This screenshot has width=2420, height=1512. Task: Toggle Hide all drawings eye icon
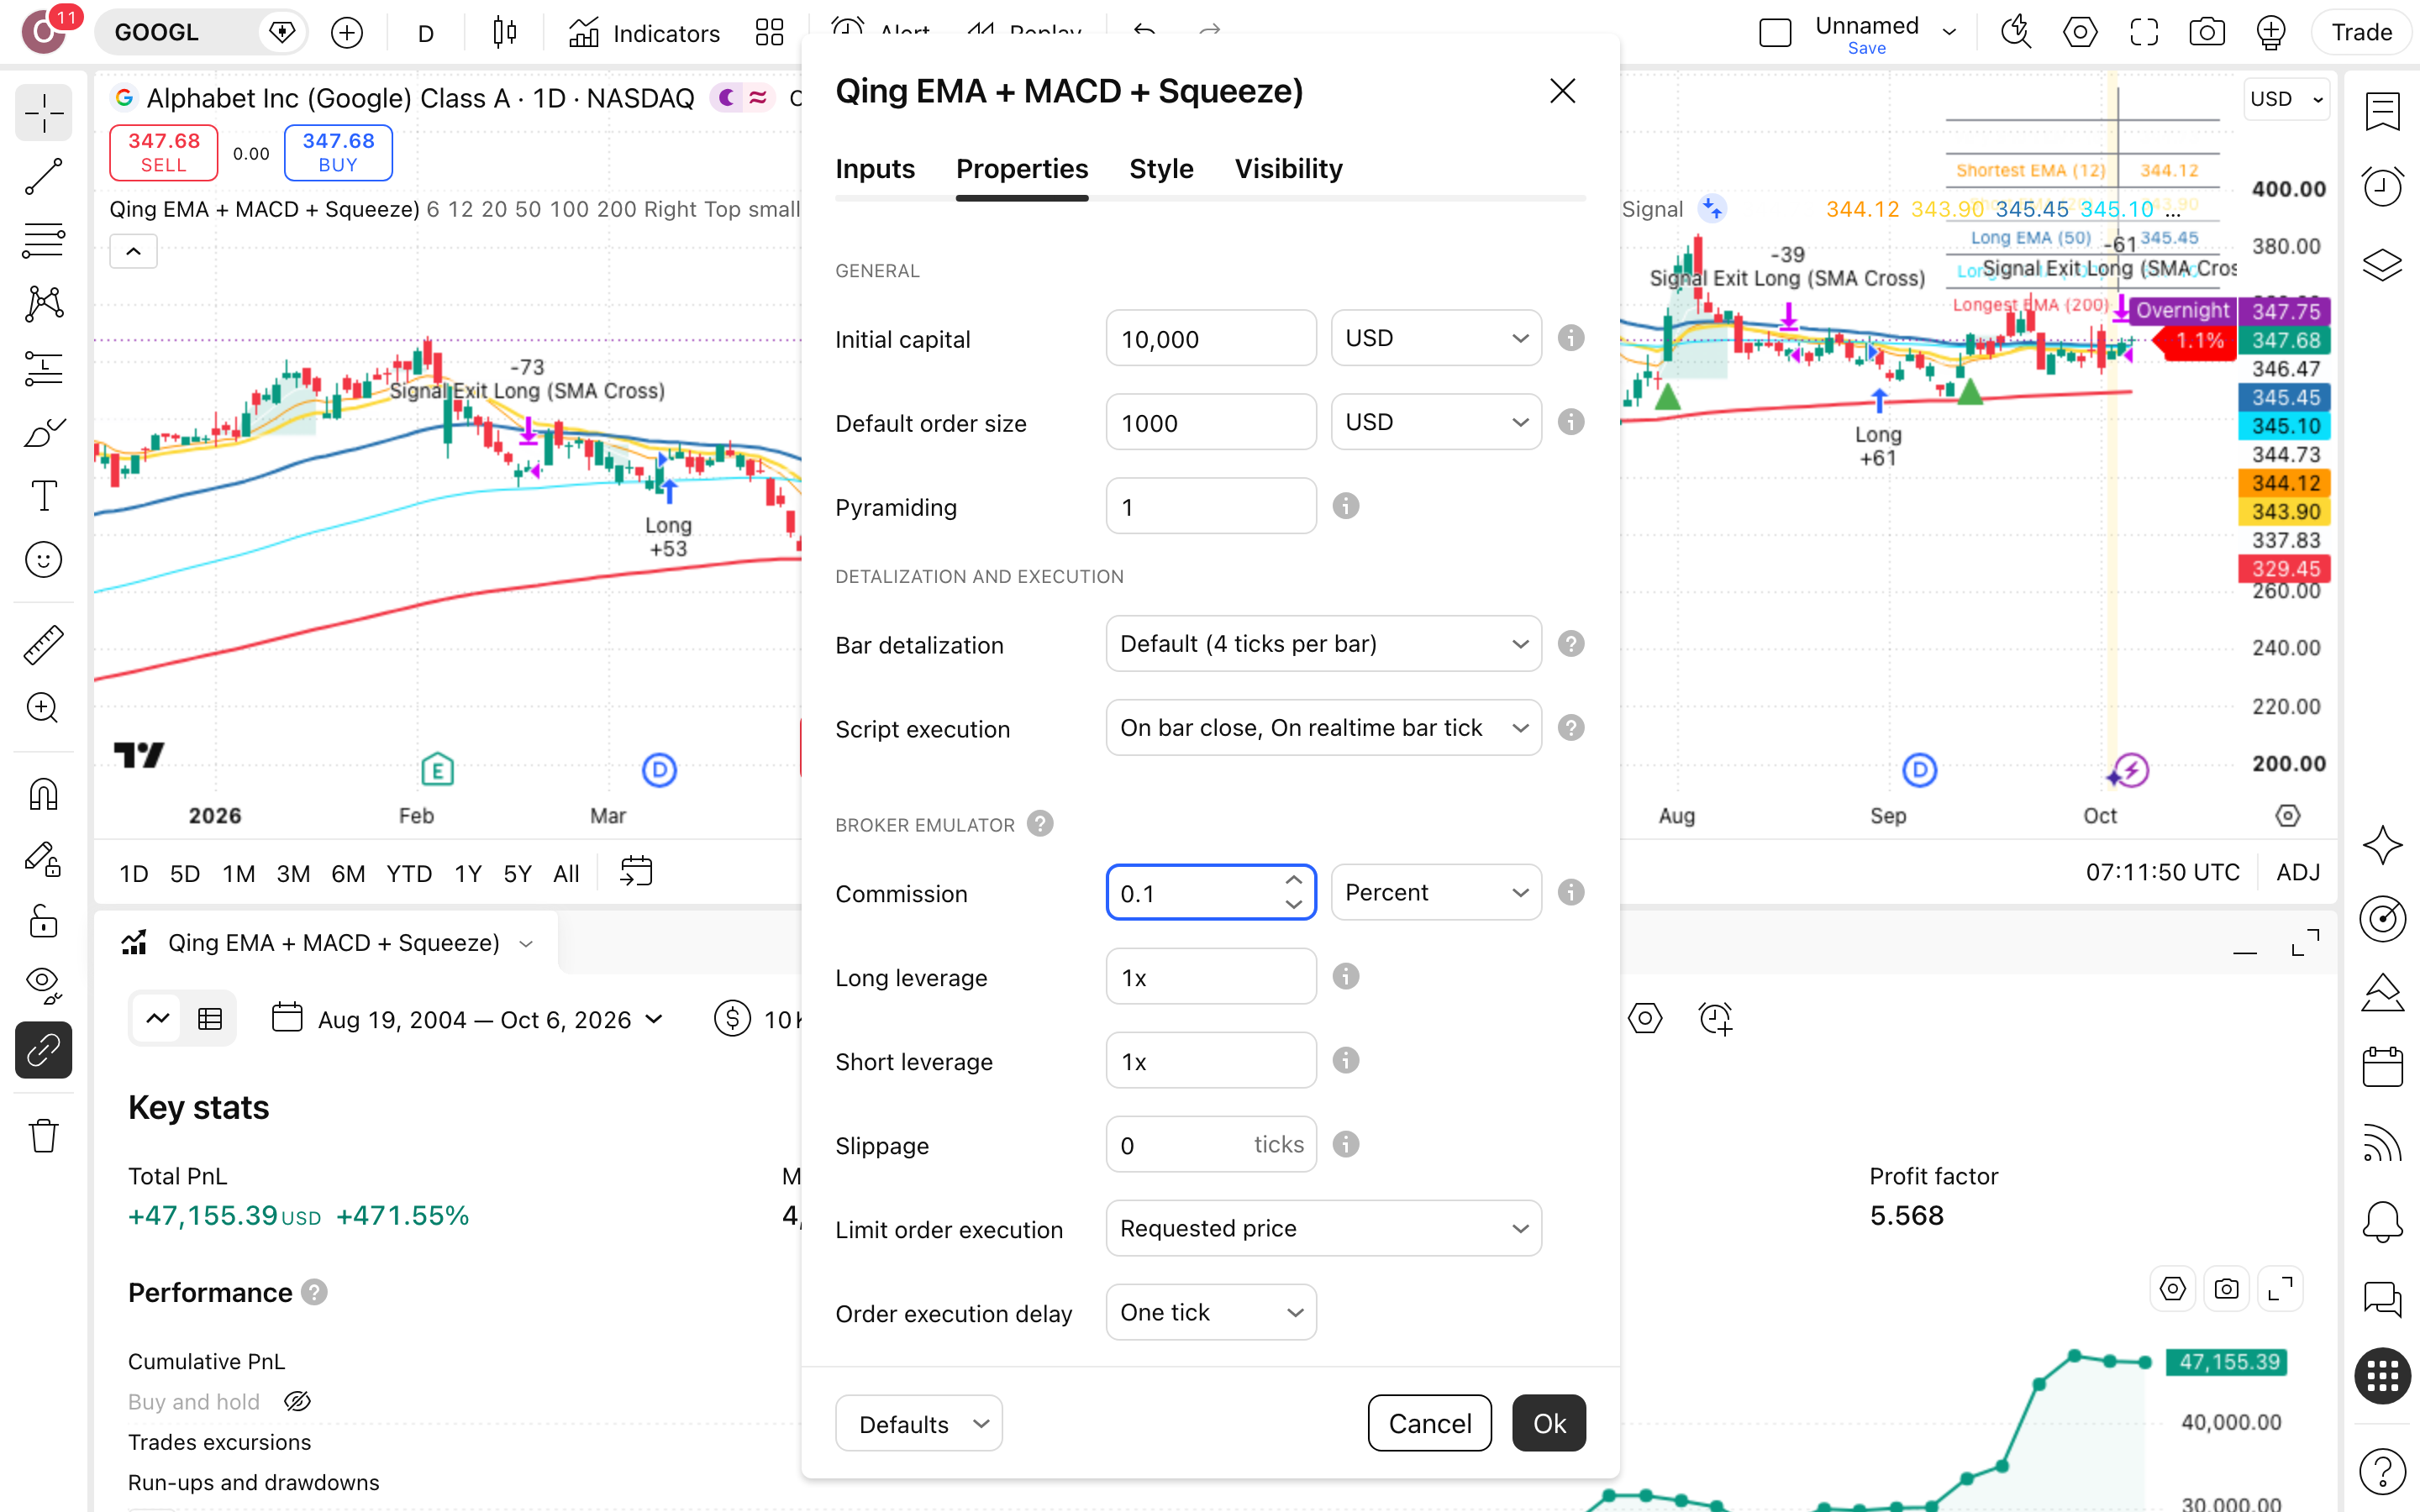(x=43, y=985)
